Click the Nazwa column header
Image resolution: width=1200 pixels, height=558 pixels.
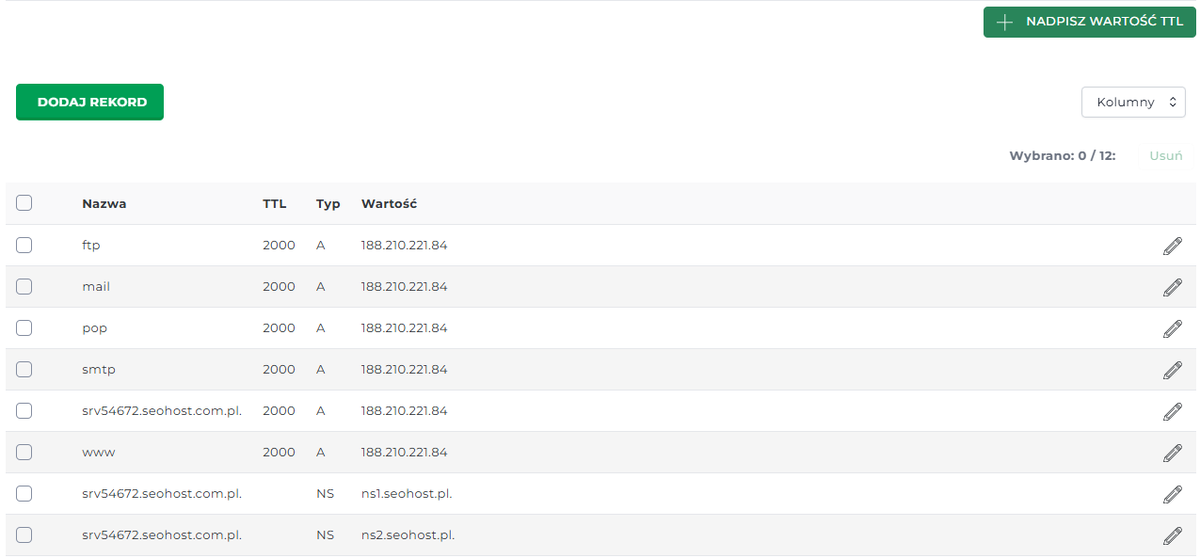(104, 204)
